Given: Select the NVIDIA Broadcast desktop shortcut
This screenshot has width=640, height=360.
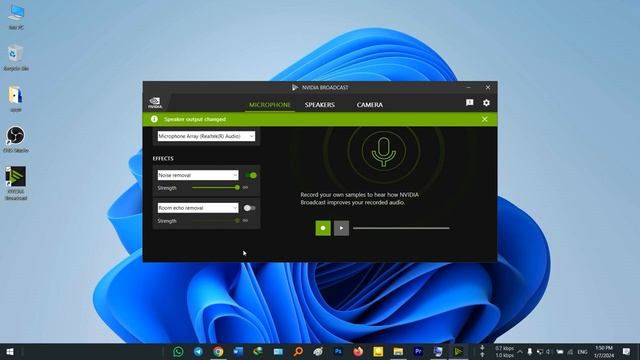Looking at the screenshot, I should (x=16, y=183).
